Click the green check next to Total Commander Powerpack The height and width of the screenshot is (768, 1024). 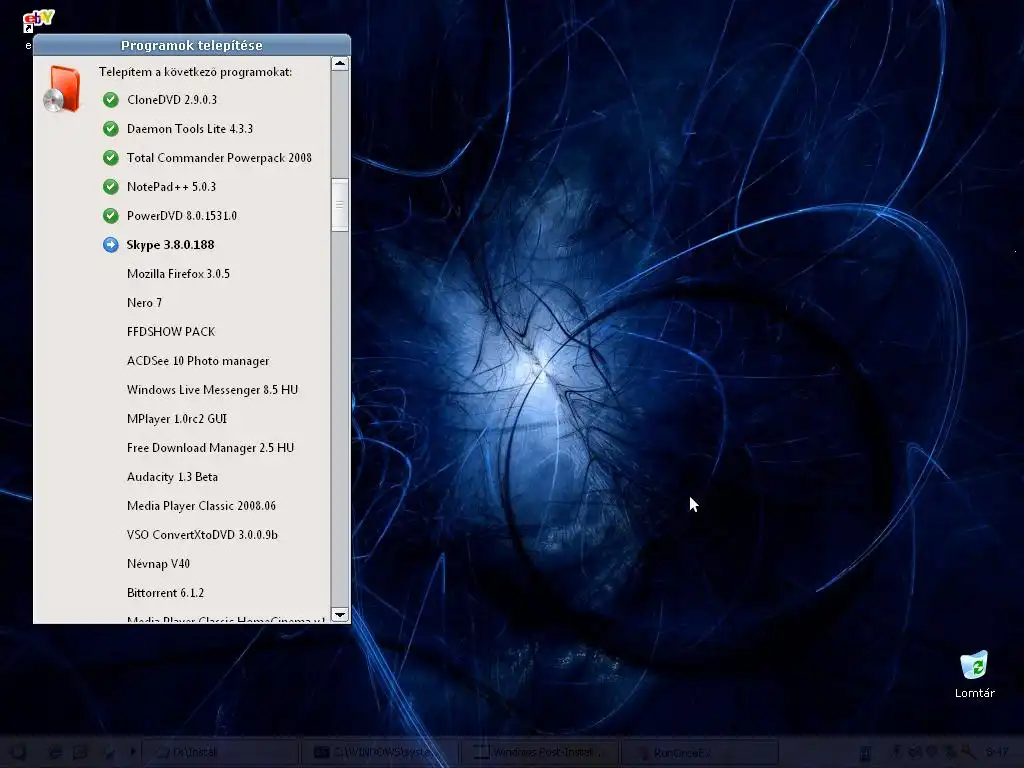coord(111,157)
